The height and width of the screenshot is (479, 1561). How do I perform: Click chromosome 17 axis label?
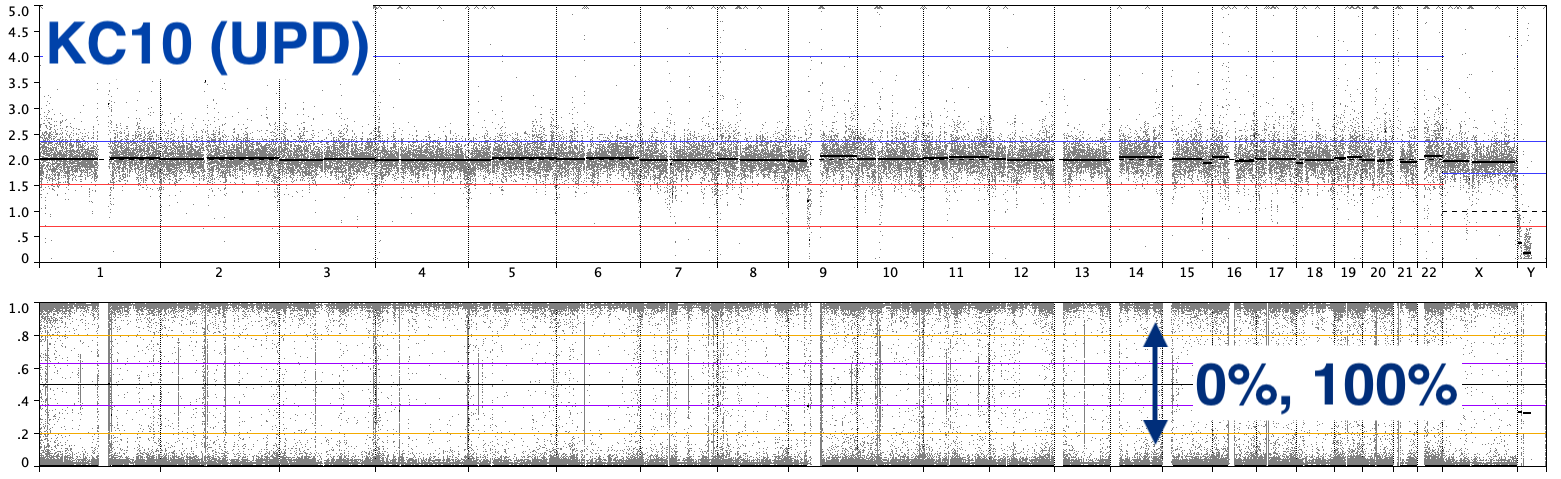tap(1276, 272)
